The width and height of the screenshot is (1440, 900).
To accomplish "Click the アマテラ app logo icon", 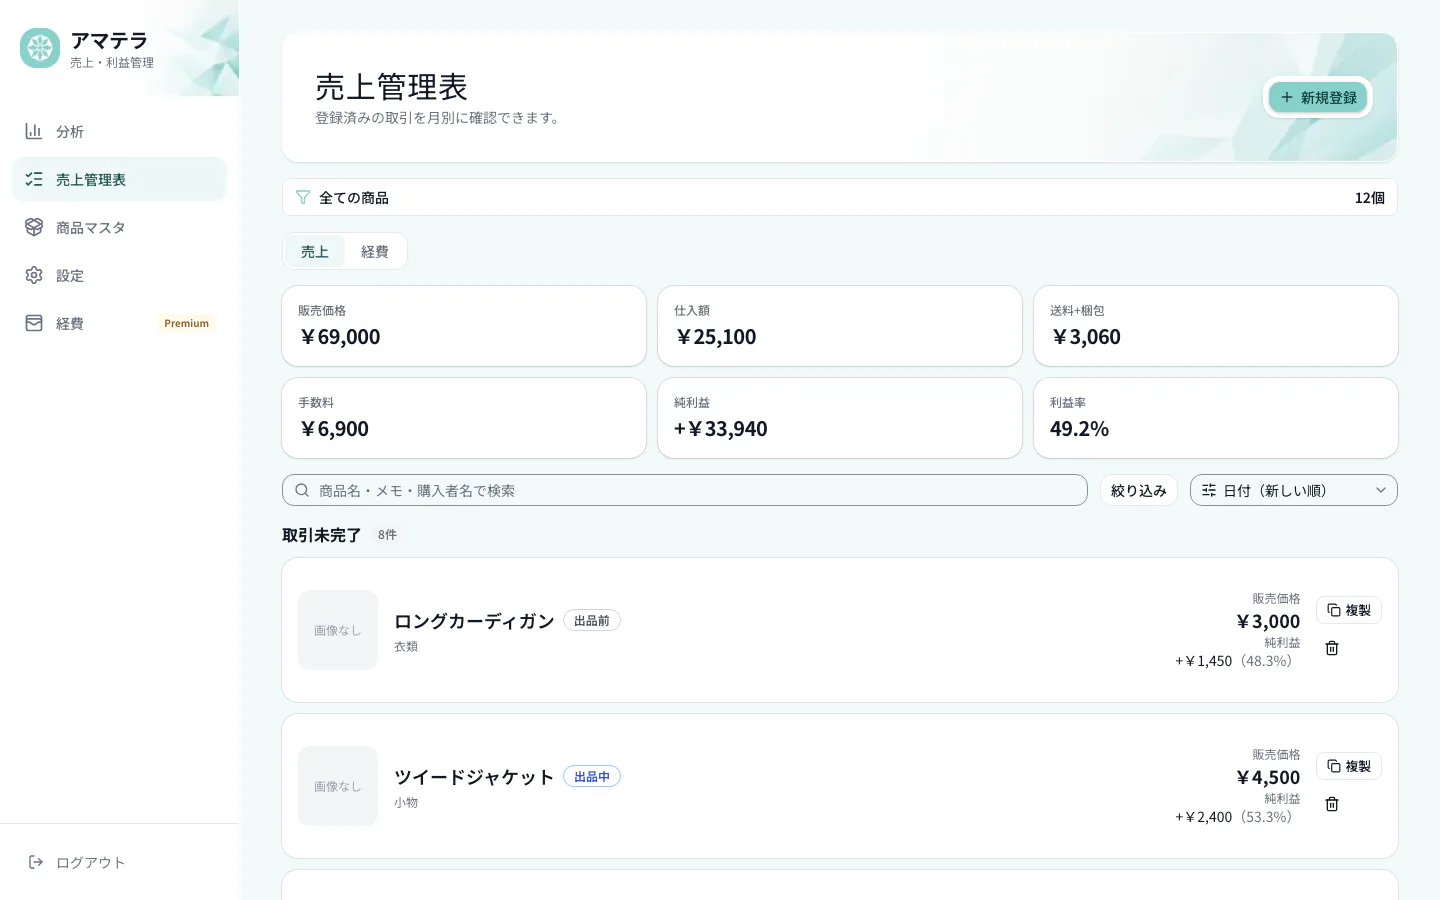I will [40, 48].
